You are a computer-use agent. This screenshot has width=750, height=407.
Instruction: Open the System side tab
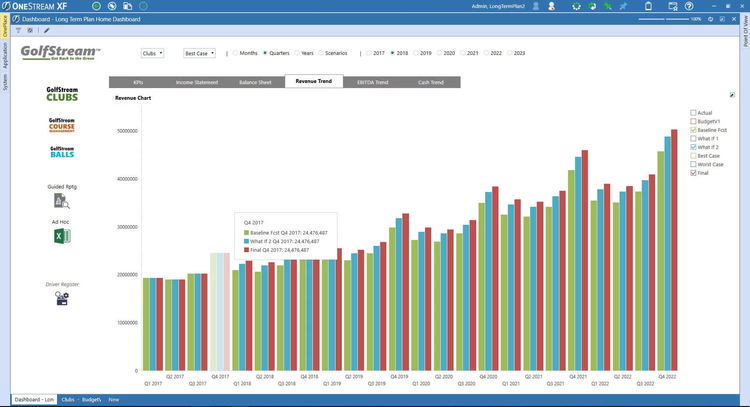(x=5, y=82)
